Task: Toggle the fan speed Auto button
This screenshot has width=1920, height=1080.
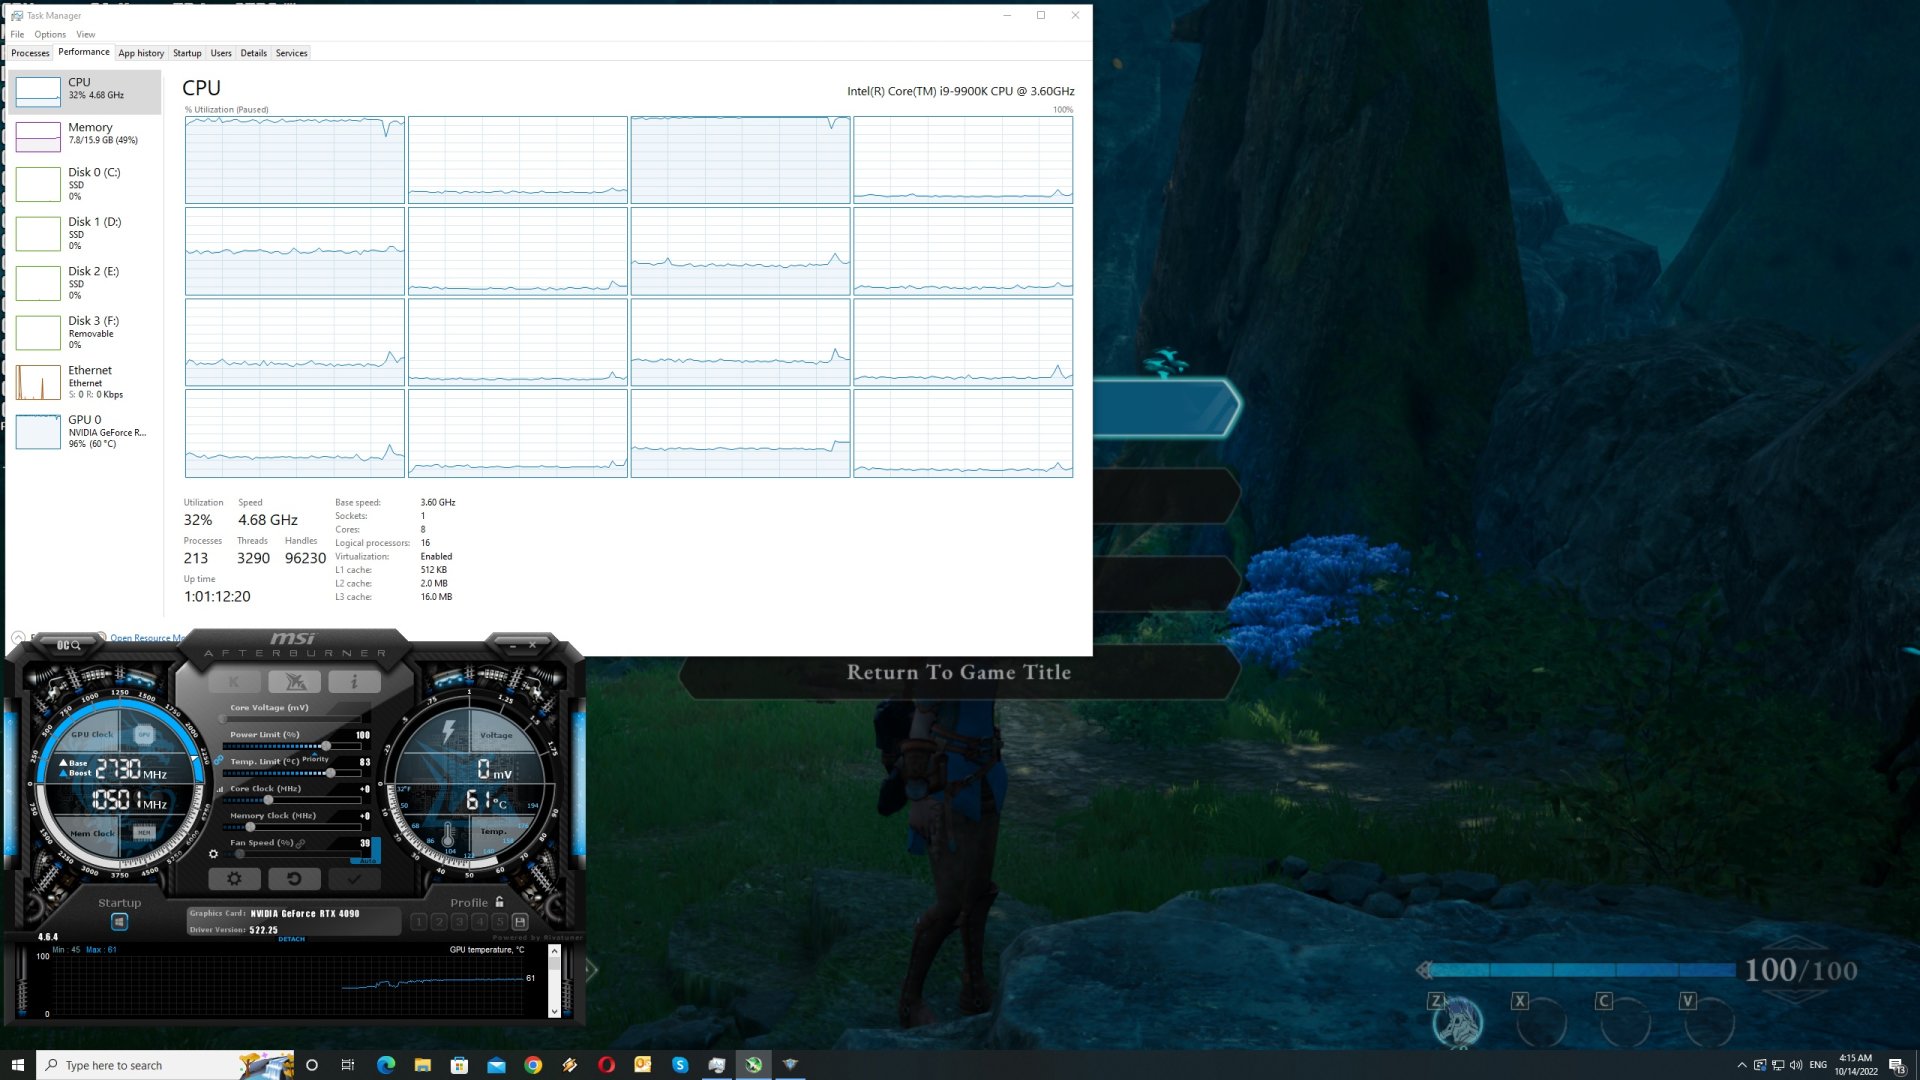Action: [368, 860]
